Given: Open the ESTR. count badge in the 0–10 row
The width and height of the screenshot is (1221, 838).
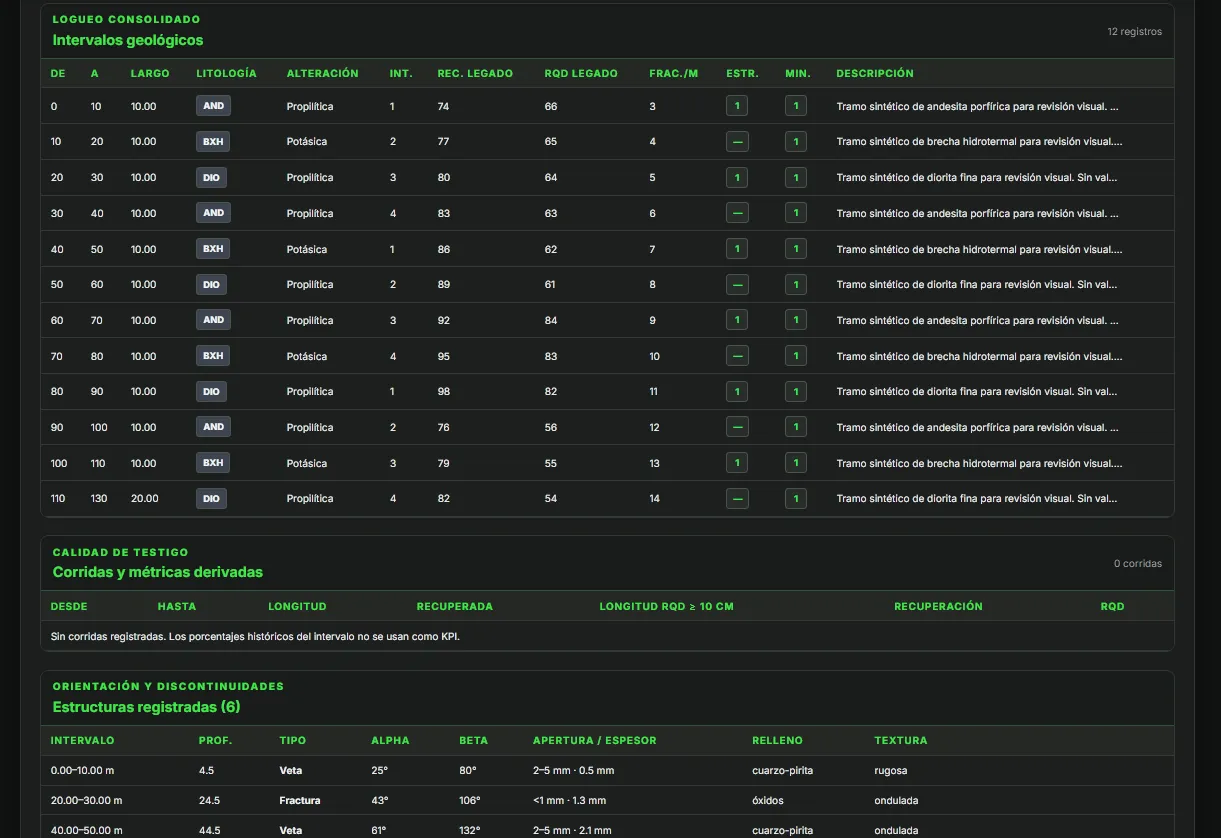Looking at the screenshot, I should pos(737,106).
